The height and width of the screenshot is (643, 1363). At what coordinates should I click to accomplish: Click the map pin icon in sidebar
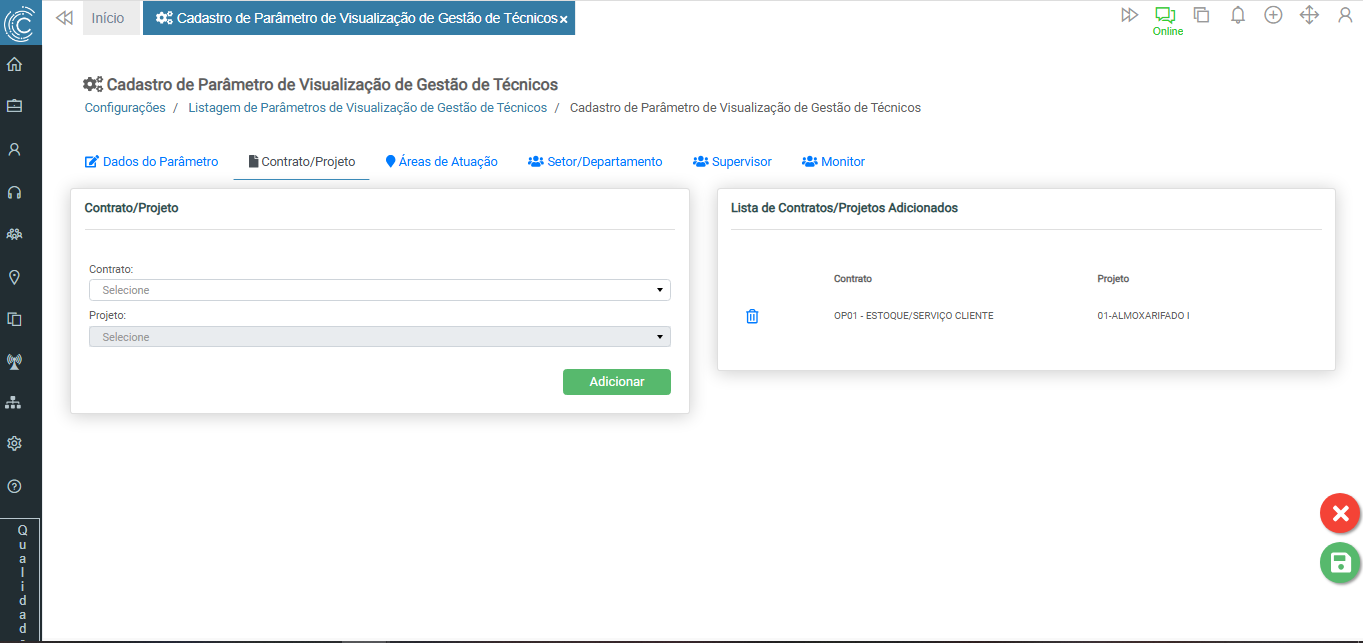(15, 277)
